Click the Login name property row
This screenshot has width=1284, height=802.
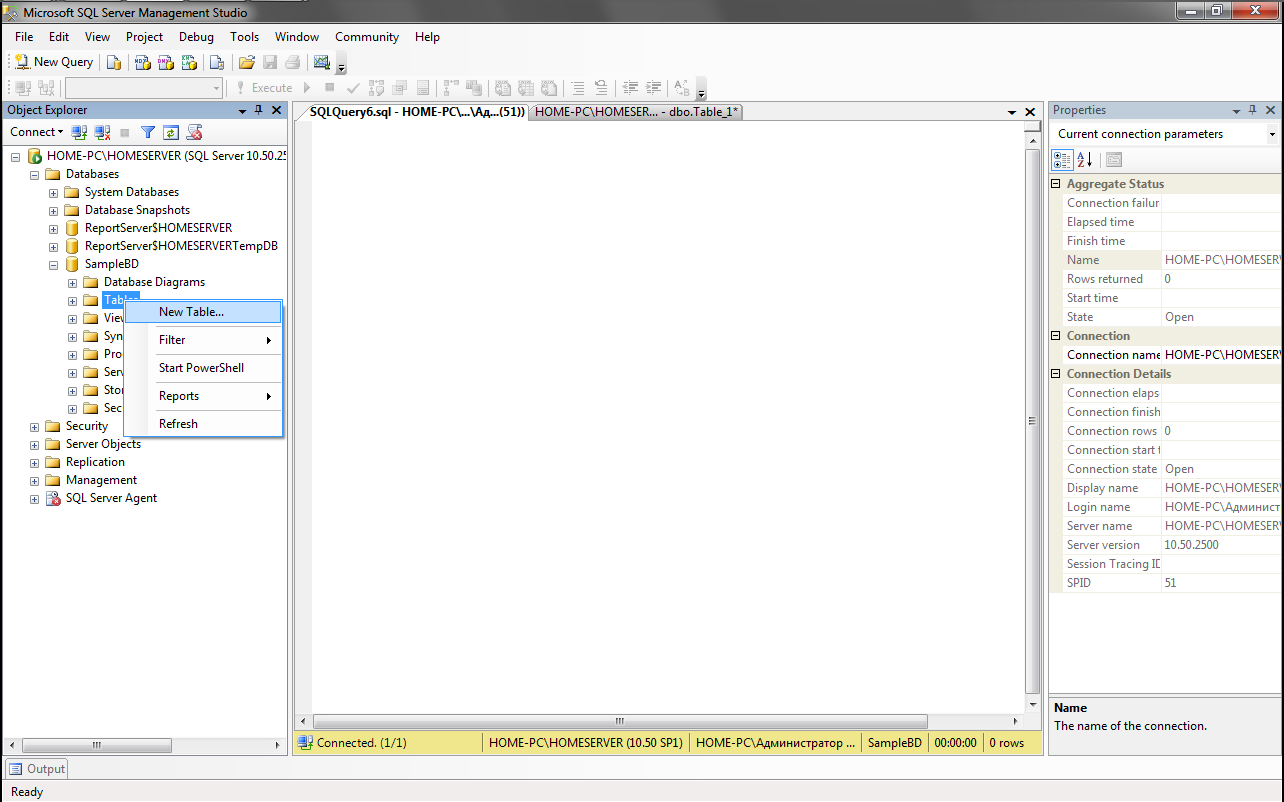click(x=1172, y=507)
